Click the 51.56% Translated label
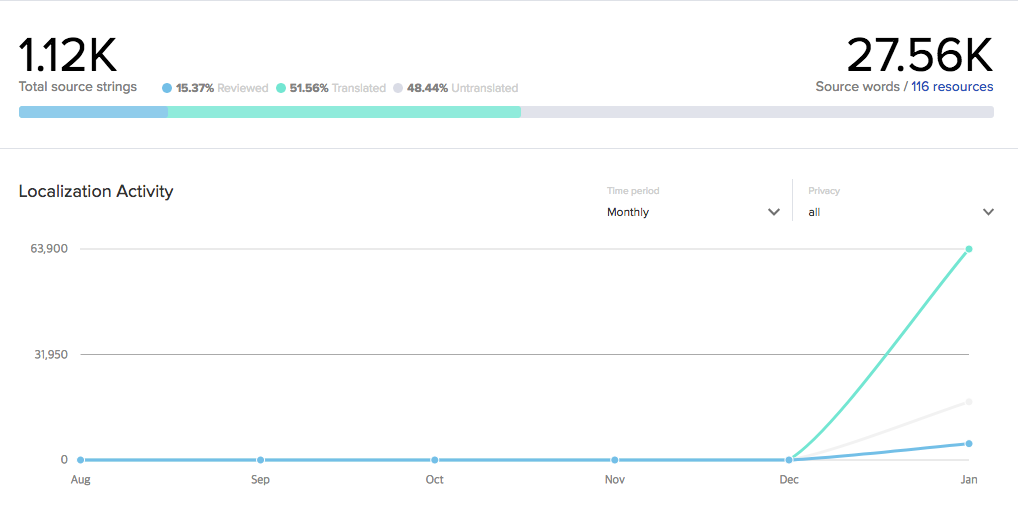The image size is (1018, 521). point(338,88)
